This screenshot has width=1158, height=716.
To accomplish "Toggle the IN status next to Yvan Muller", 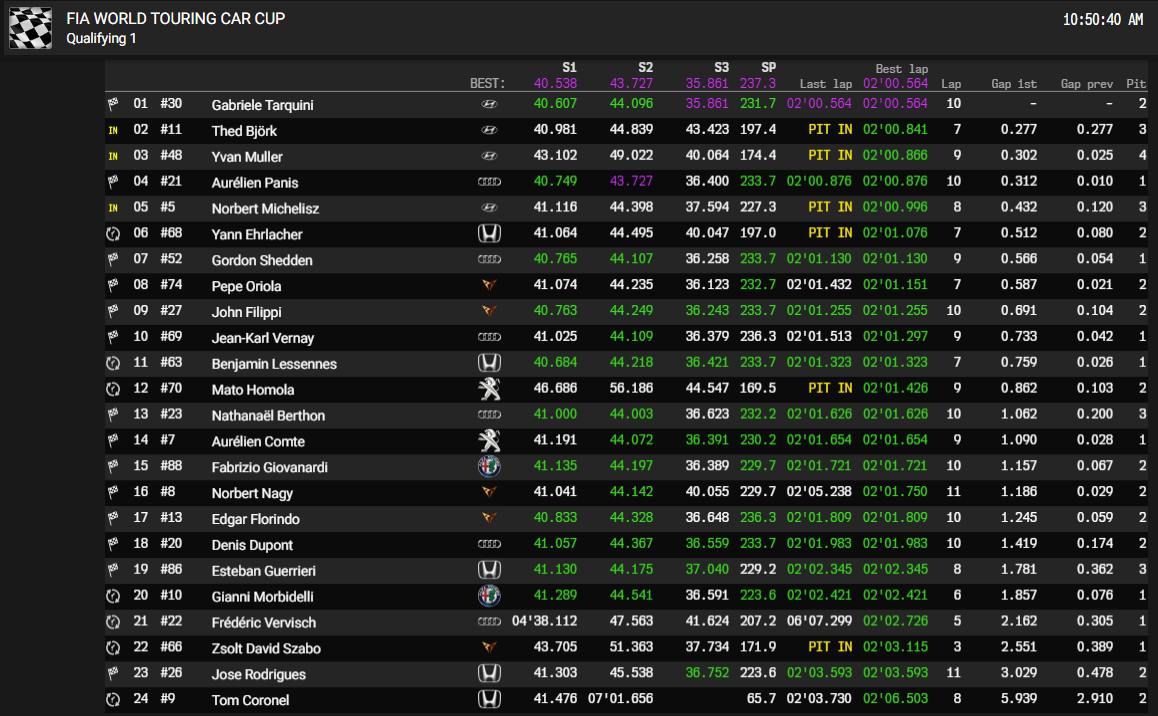I will click(x=112, y=155).
